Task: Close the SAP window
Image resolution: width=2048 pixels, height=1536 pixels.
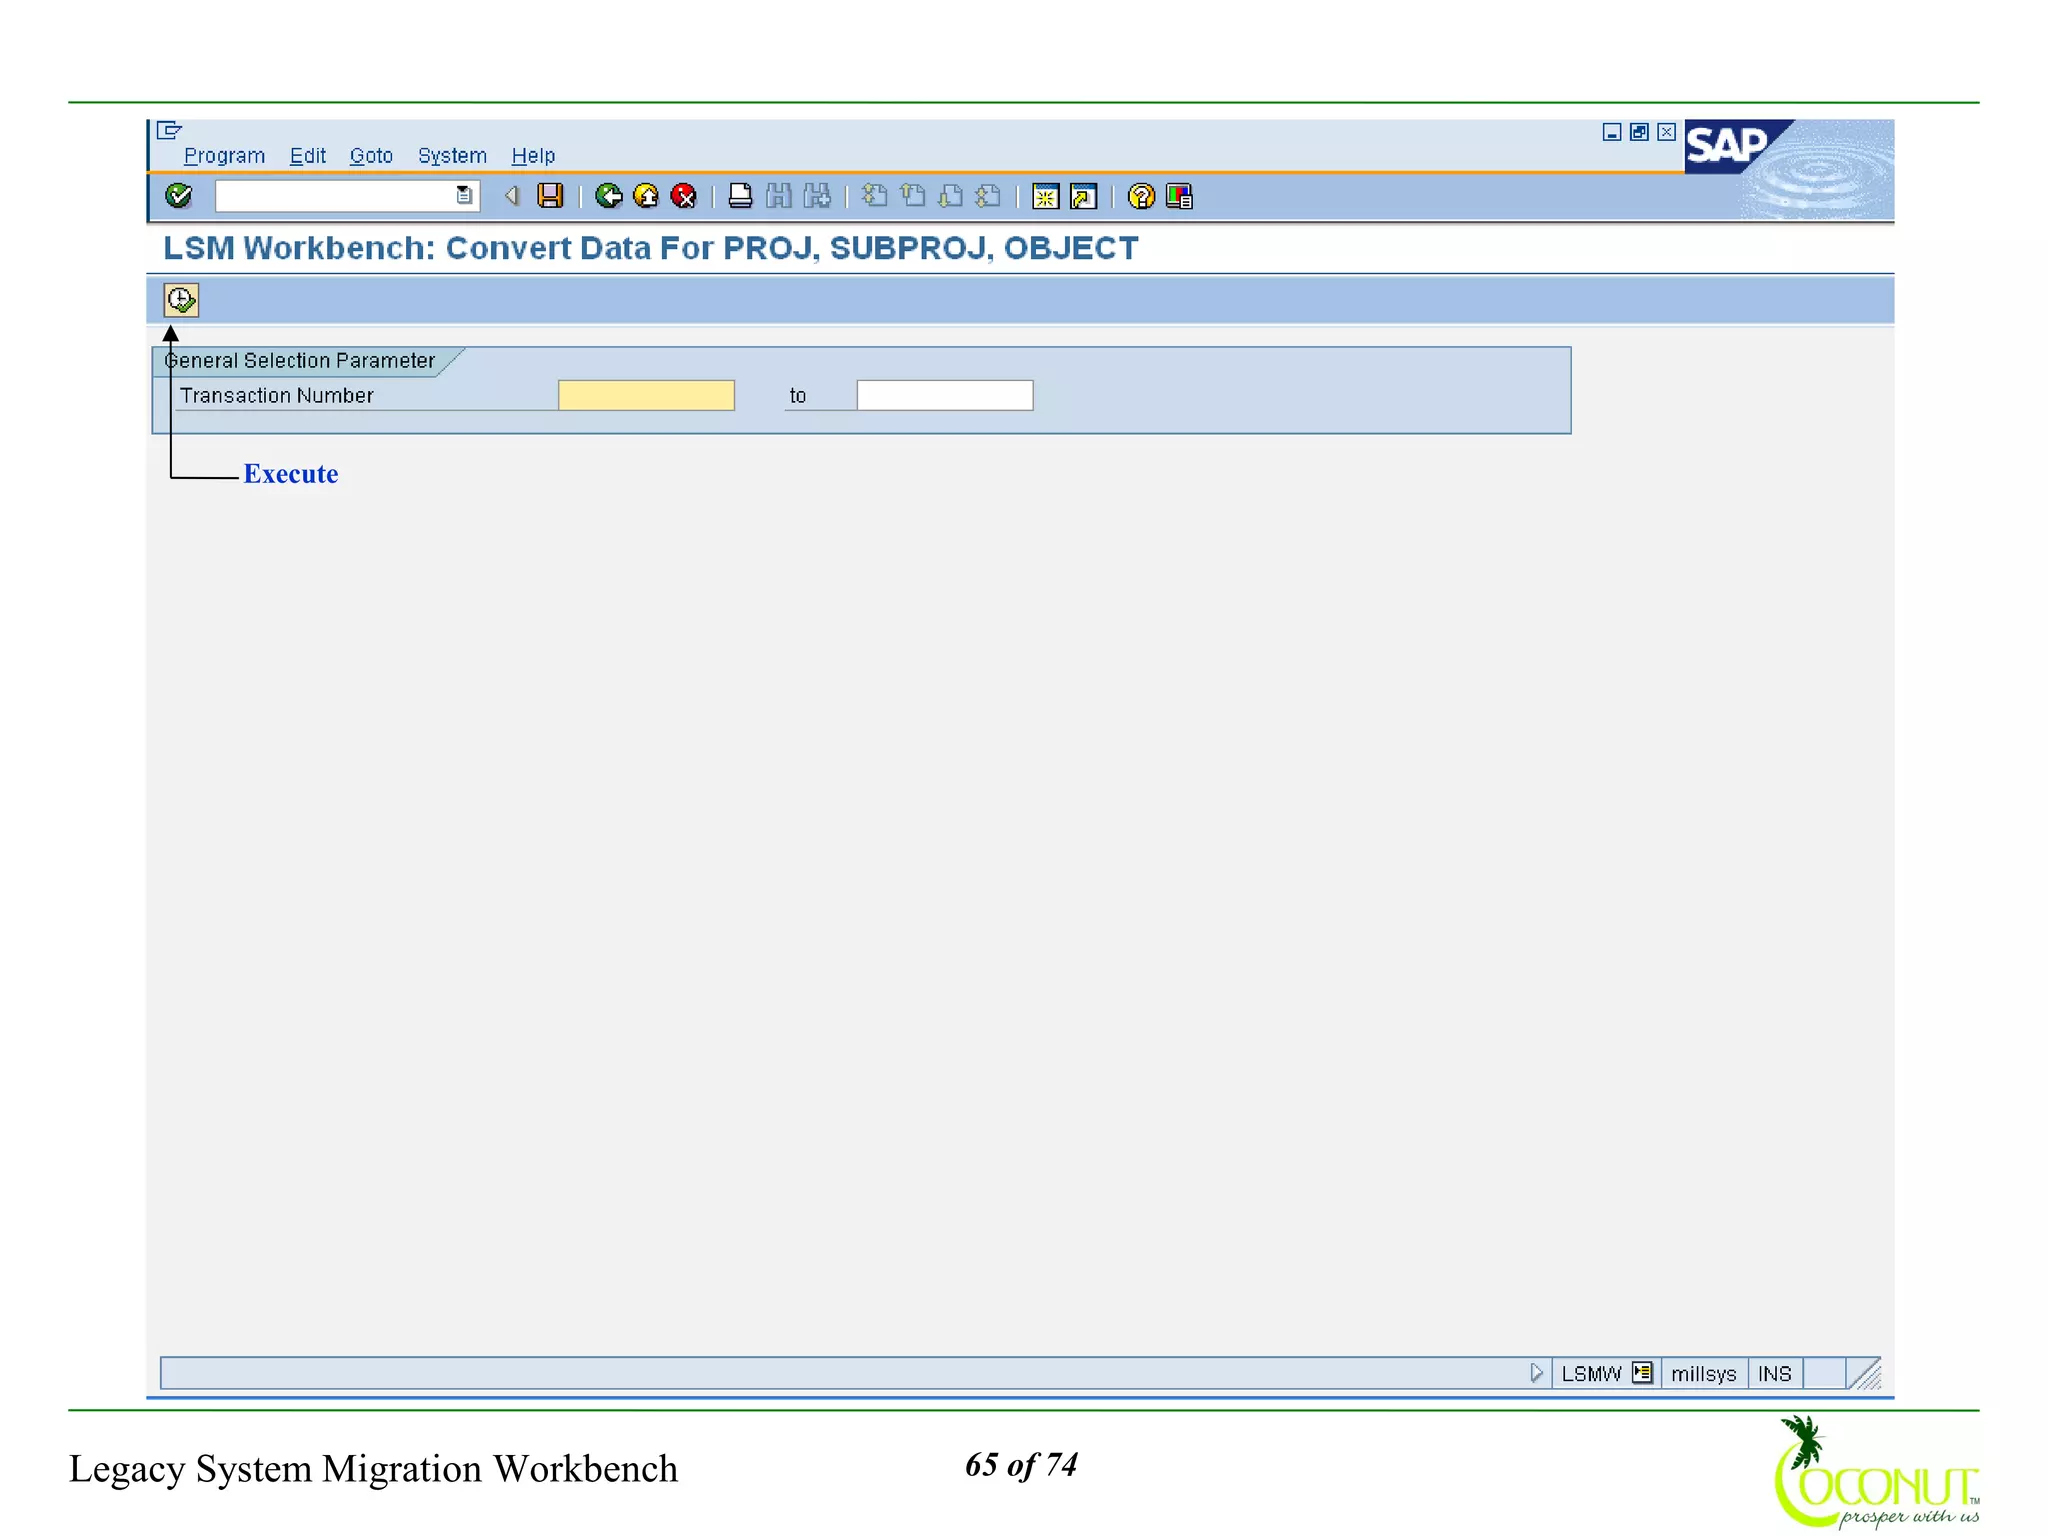Action: (x=1666, y=132)
